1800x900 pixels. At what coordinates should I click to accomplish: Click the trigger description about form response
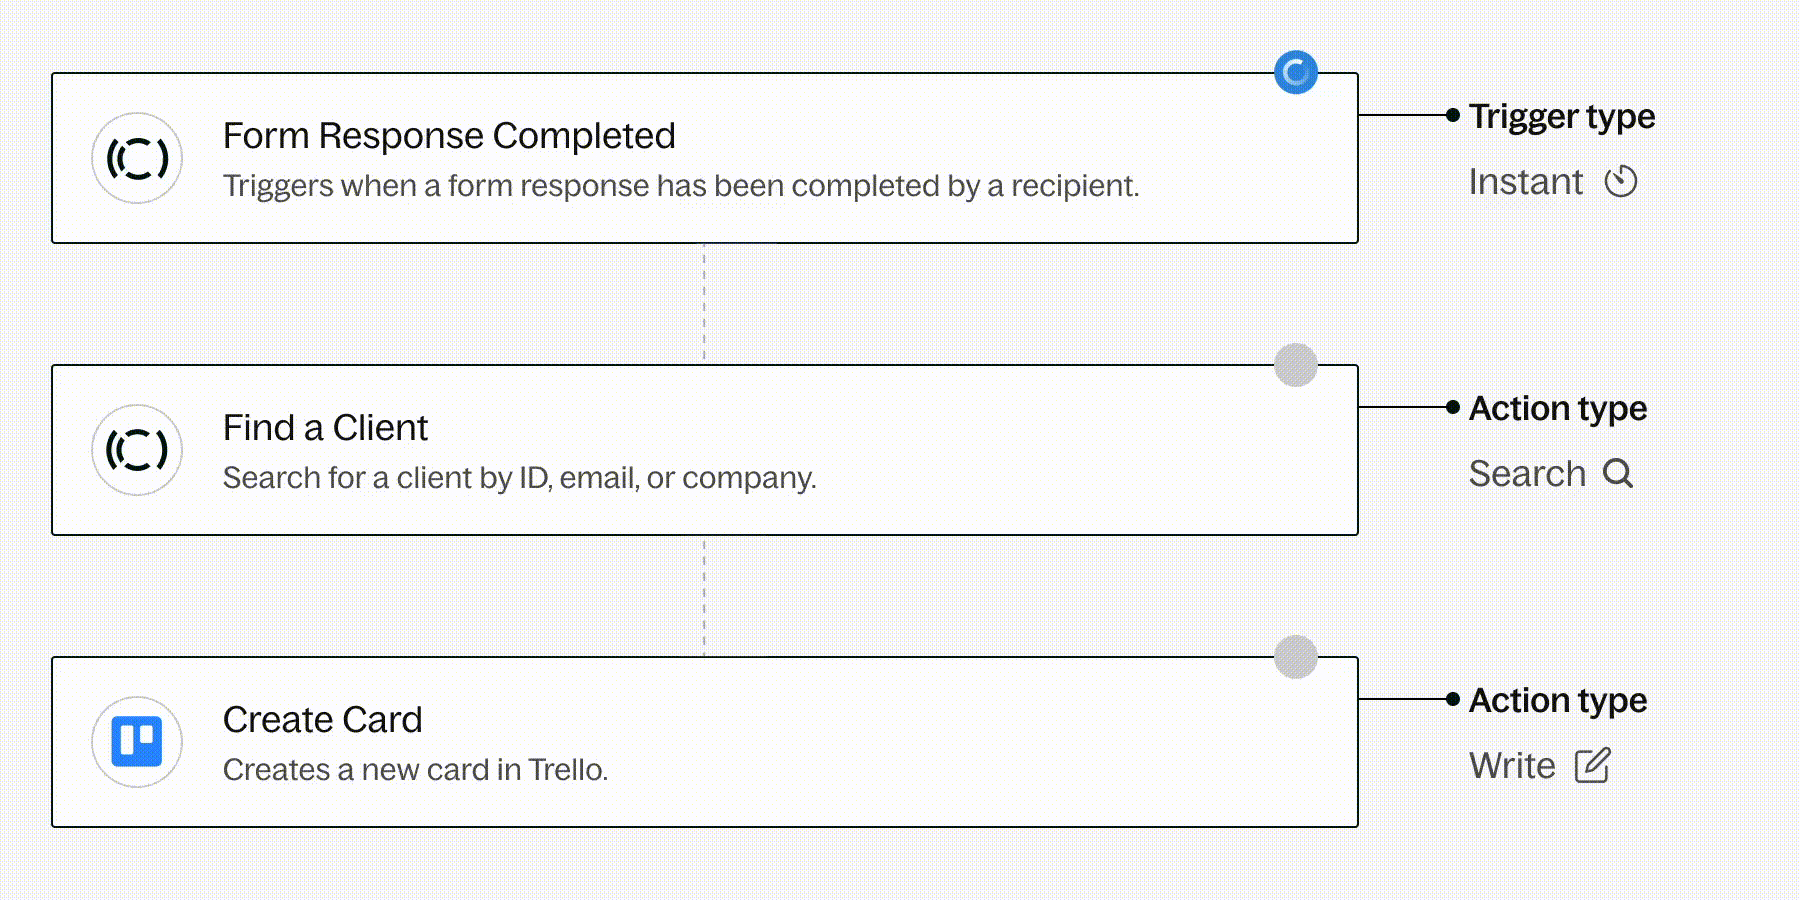pos(680,186)
